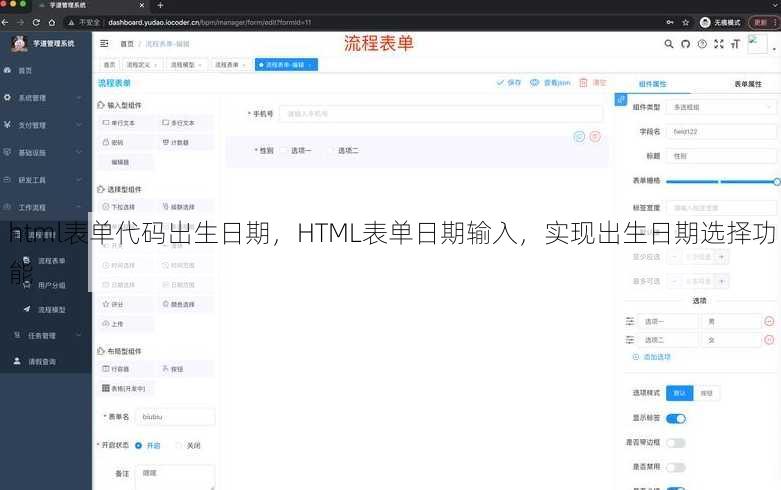781x490 pixels.
Task: Click red delete icon on 性别 field row
Action: coord(595,136)
